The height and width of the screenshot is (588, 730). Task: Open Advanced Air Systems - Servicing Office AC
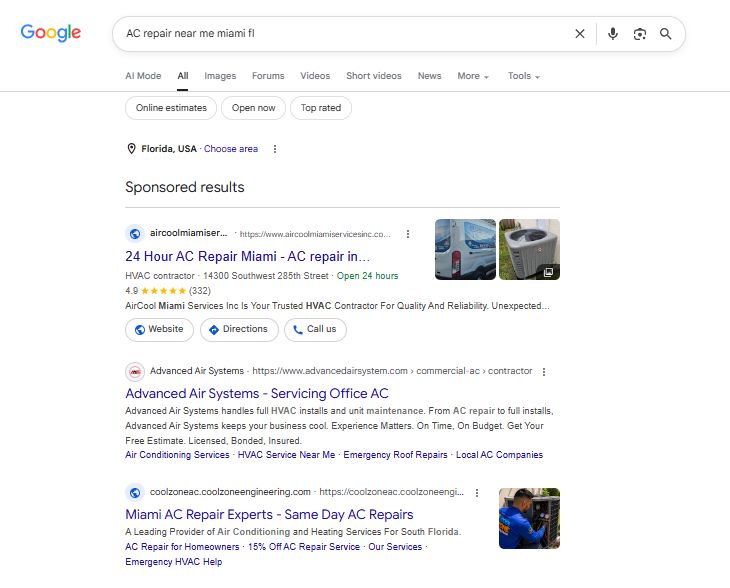tap(257, 394)
